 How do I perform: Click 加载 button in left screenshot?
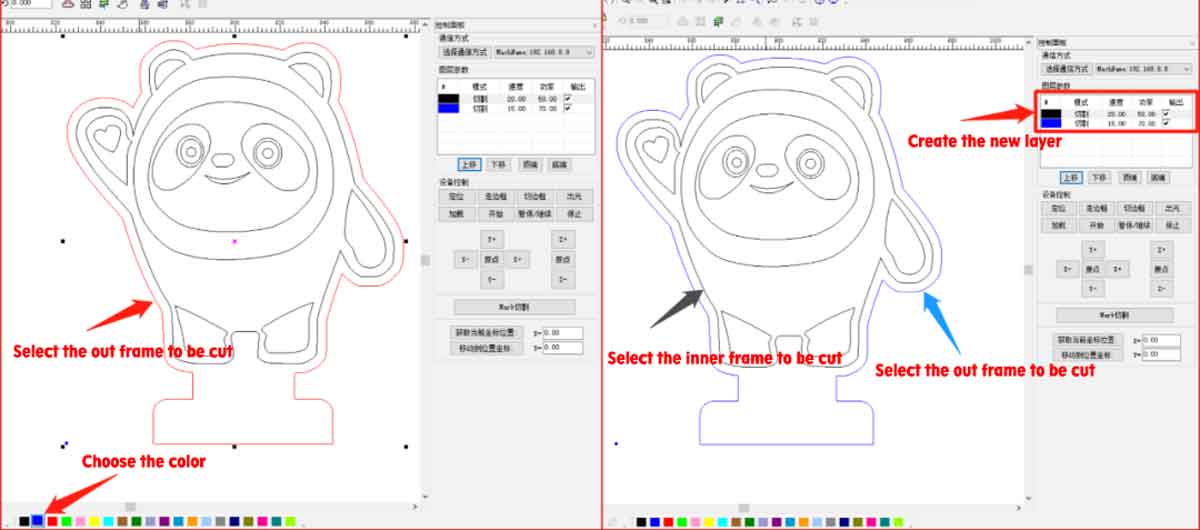pos(456,213)
